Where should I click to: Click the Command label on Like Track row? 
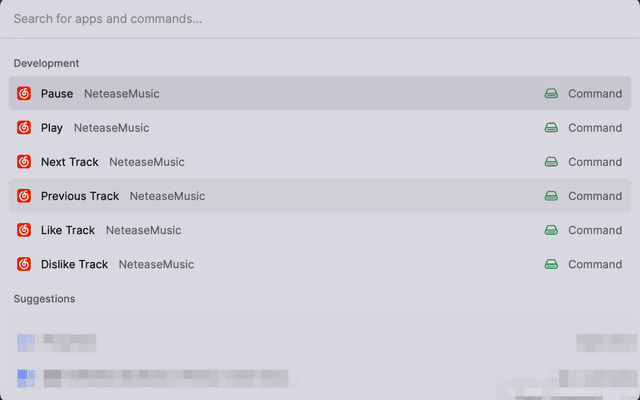(595, 230)
